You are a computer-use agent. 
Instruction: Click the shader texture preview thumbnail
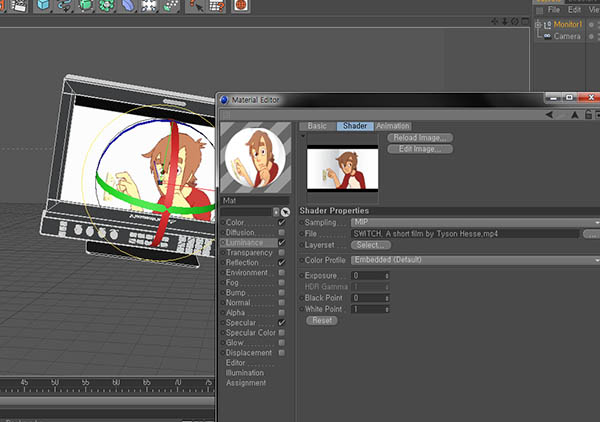point(342,168)
